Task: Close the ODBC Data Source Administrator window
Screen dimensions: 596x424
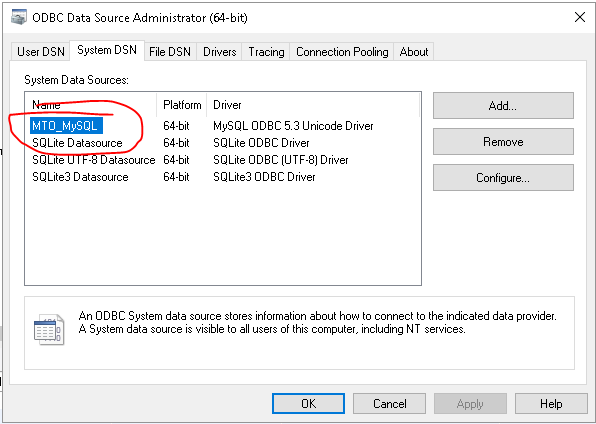Action: pos(580,17)
